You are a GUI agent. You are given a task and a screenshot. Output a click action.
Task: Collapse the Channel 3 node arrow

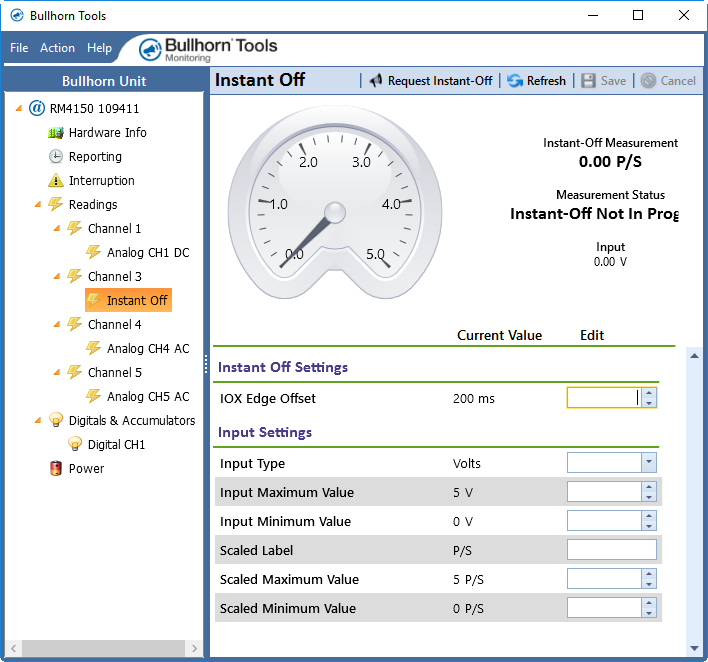pos(57,276)
